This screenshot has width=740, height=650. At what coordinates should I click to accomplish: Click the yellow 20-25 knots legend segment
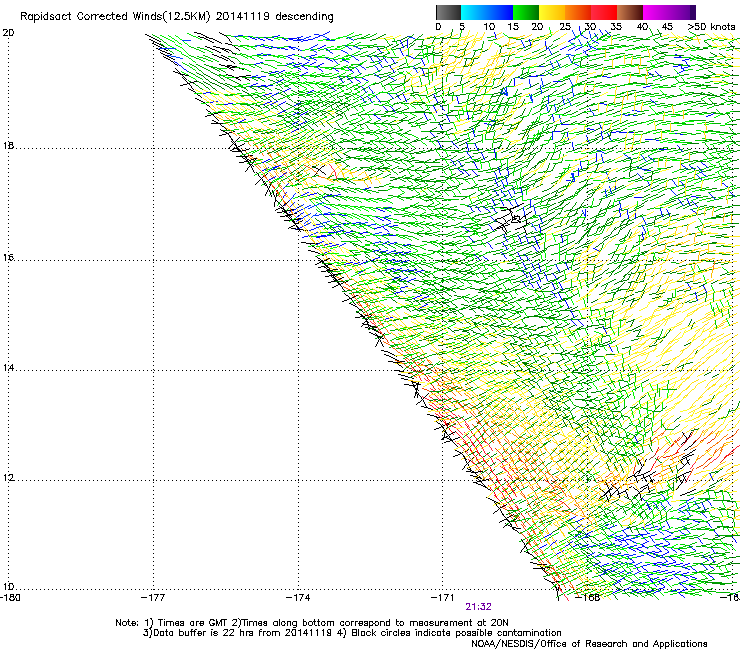coord(552,12)
